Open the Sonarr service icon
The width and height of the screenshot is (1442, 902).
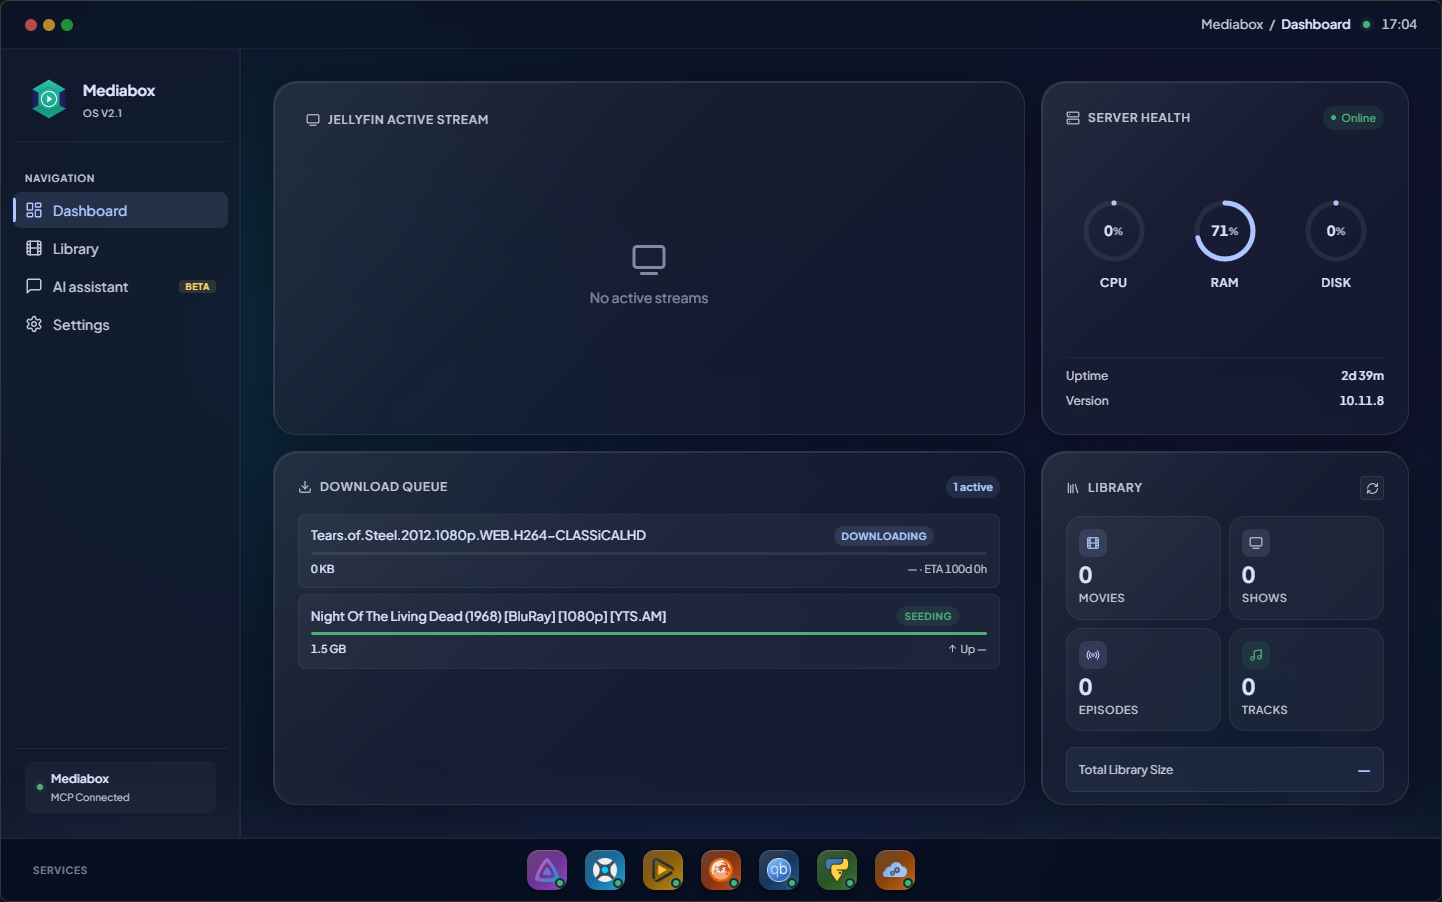pyautogui.click(x=605, y=870)
